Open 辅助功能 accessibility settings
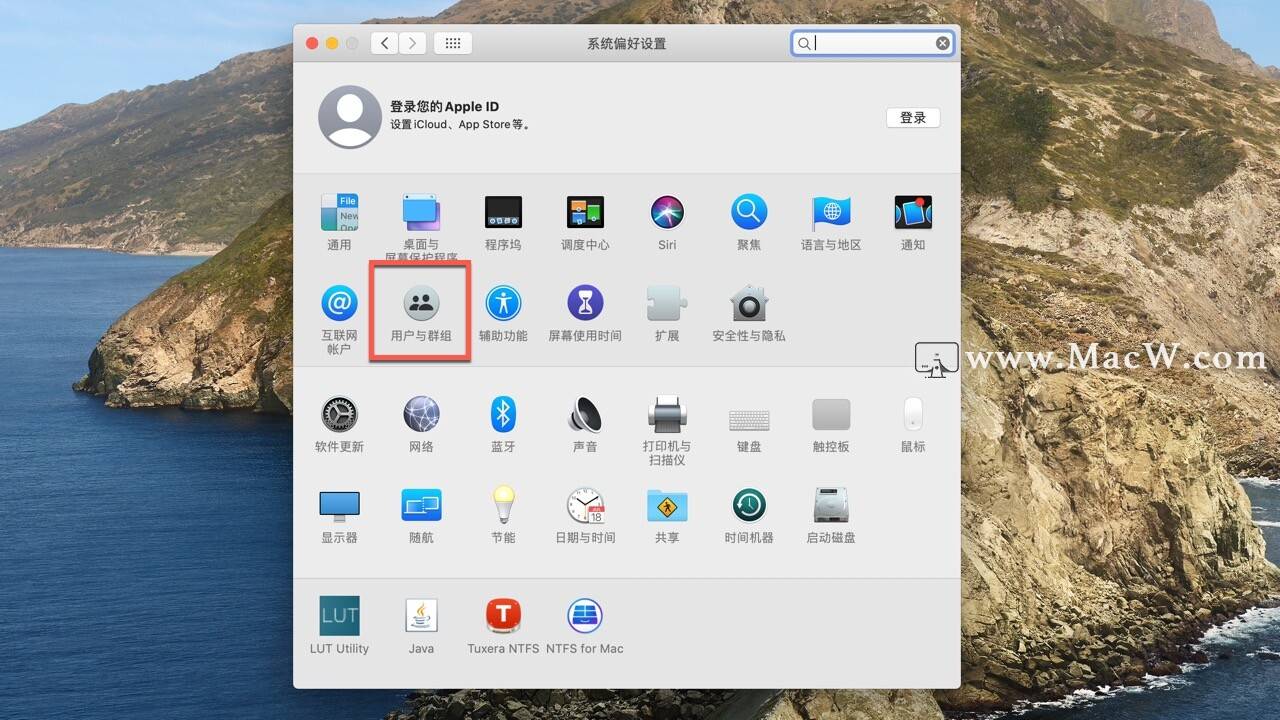Image resolution: width=1280 pixels, height=720 pixels. (503, 305)
